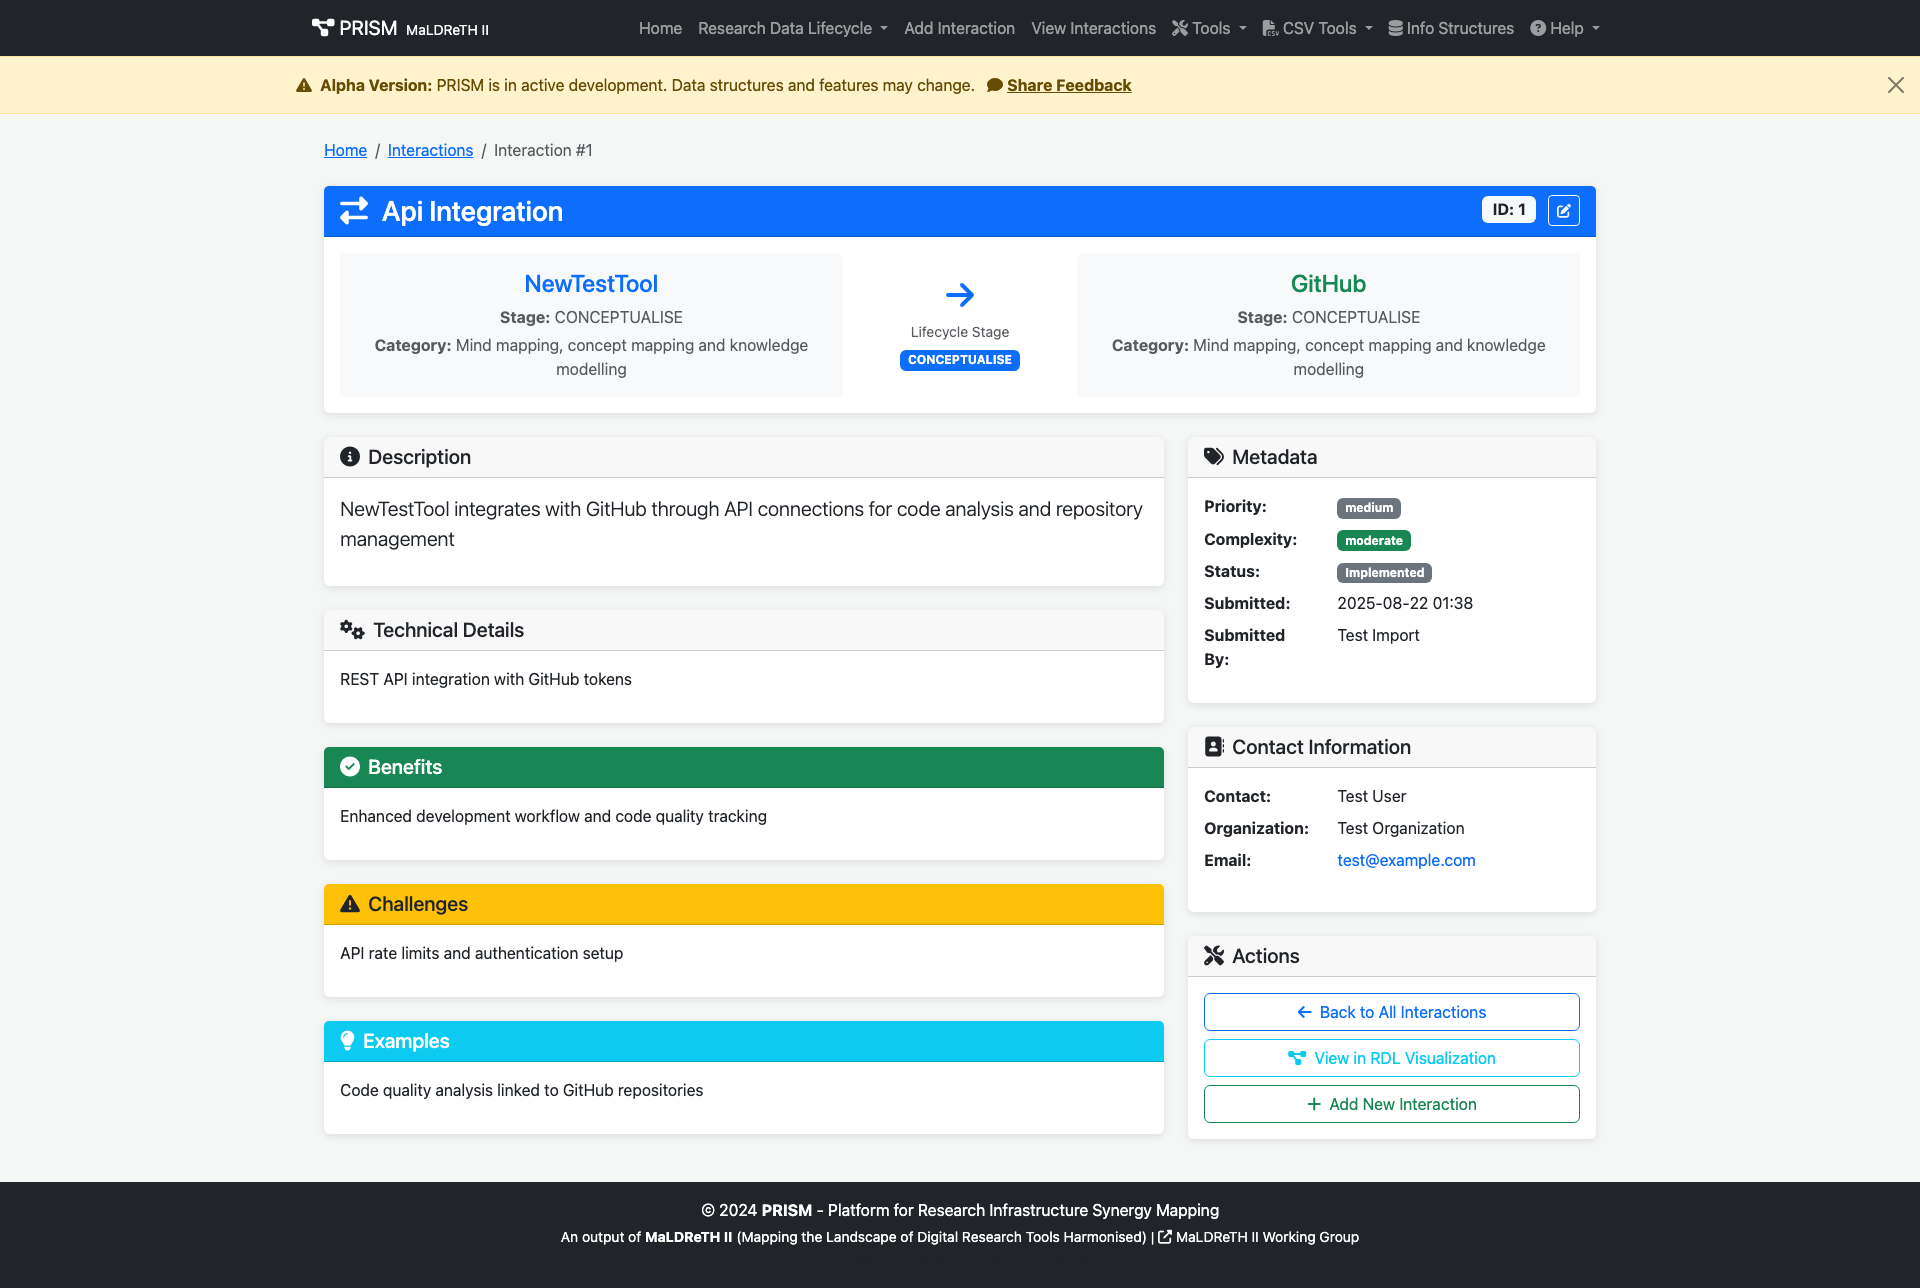Click the Challenges warning triangle icon
Image resolution: width=1920 pixels, height=1288 pixels.
coord(350,904)
